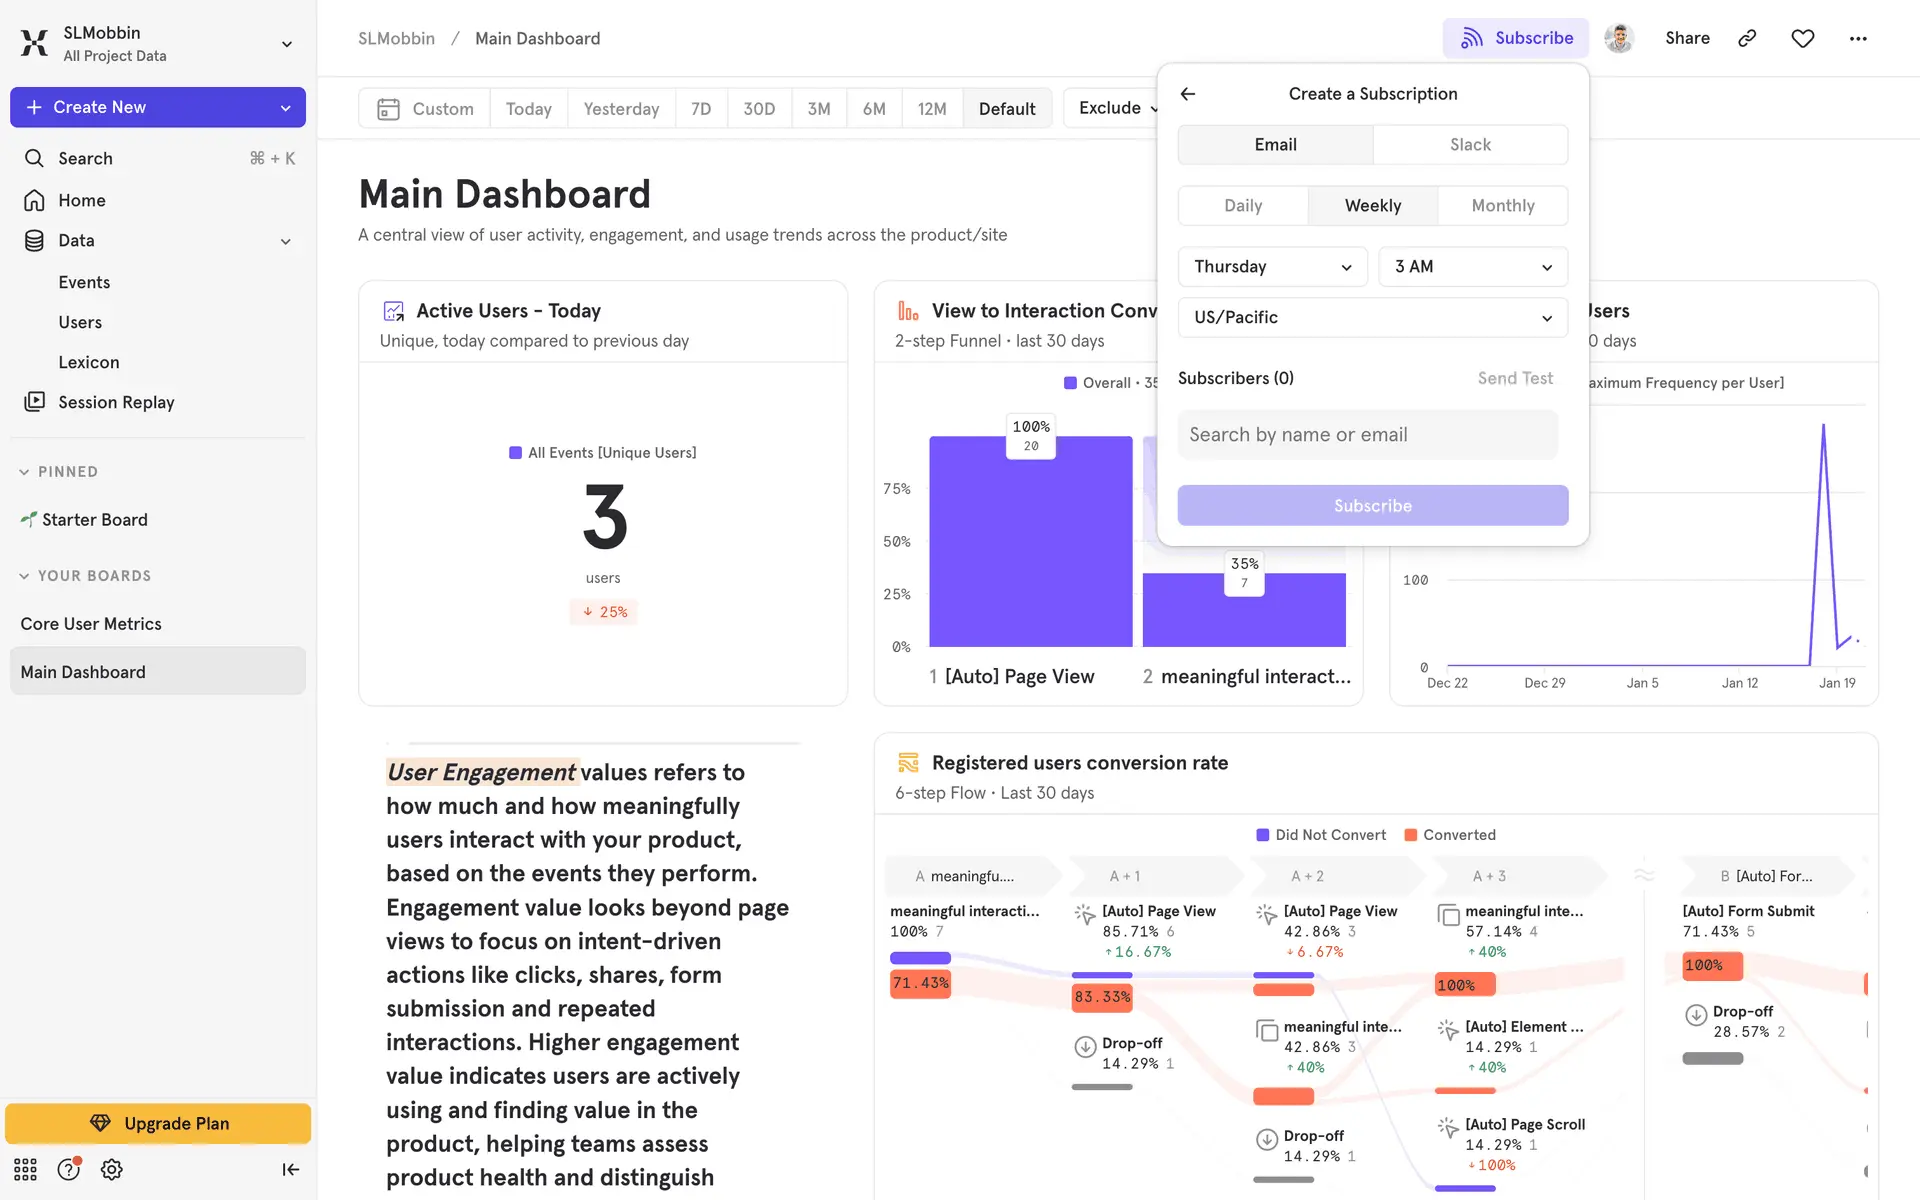
Task: Open the apps grid icon
Action: [25, 1169]
